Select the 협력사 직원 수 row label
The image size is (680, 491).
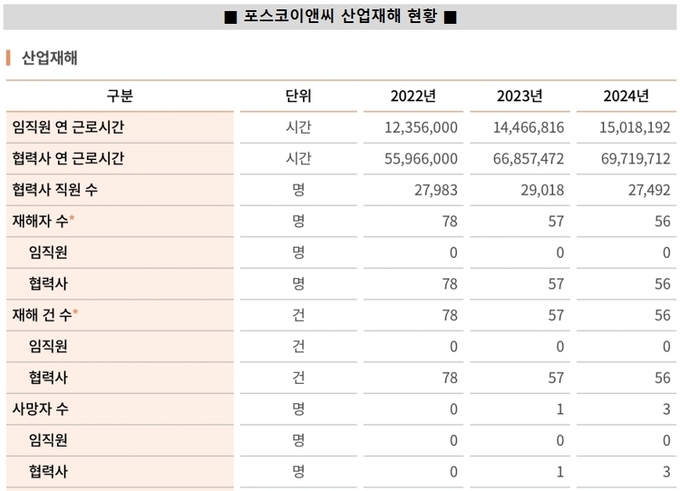[55, 190]
